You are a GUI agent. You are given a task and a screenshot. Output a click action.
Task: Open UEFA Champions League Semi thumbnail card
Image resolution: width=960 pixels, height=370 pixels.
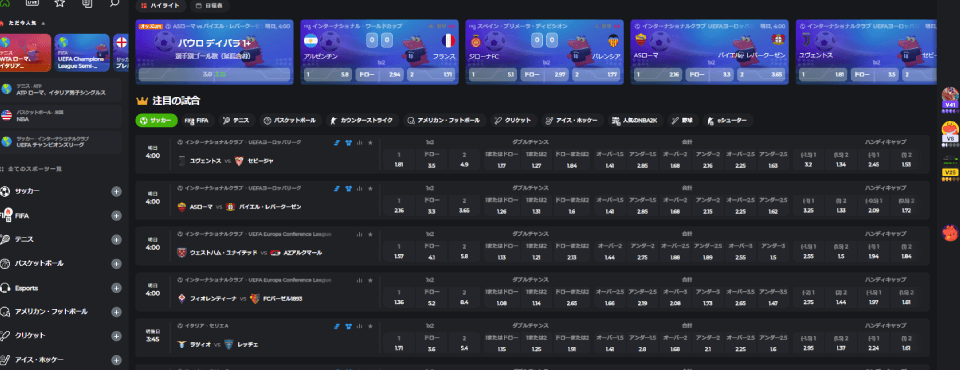click(x=82, y=53)
